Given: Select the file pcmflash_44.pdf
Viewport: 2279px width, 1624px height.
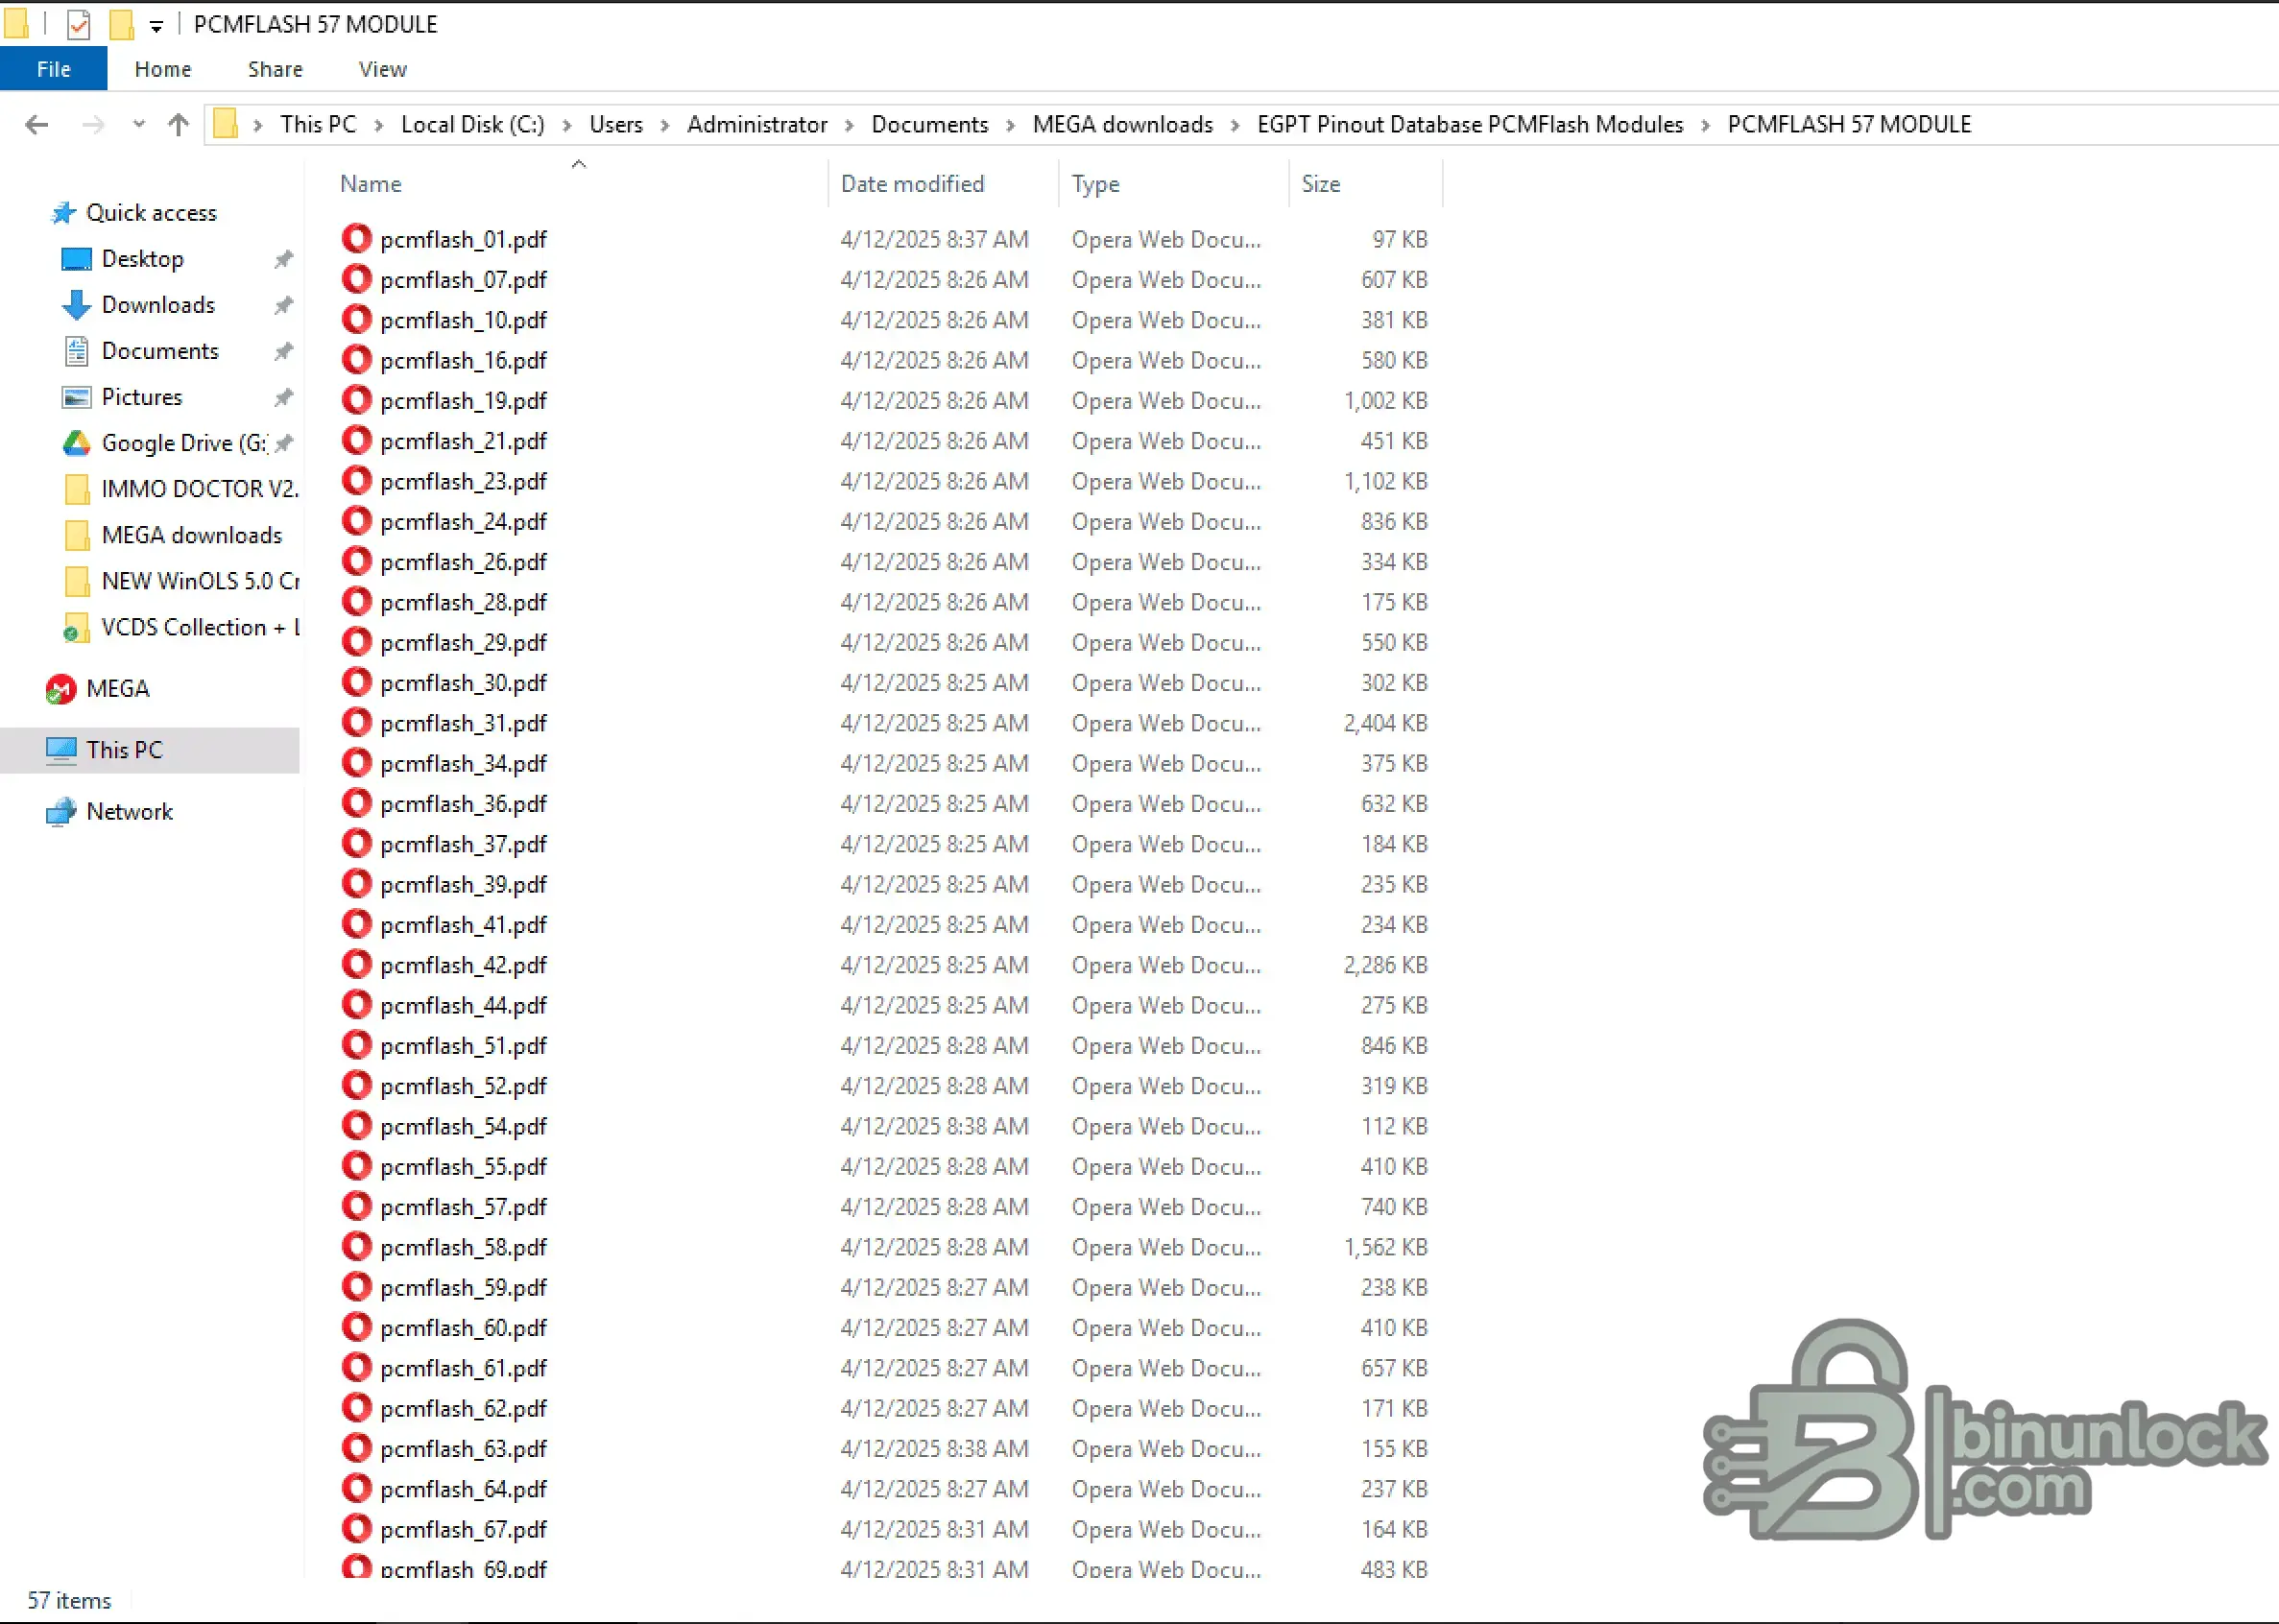Looking at the screenshot, I should (x=463, y=1005).
